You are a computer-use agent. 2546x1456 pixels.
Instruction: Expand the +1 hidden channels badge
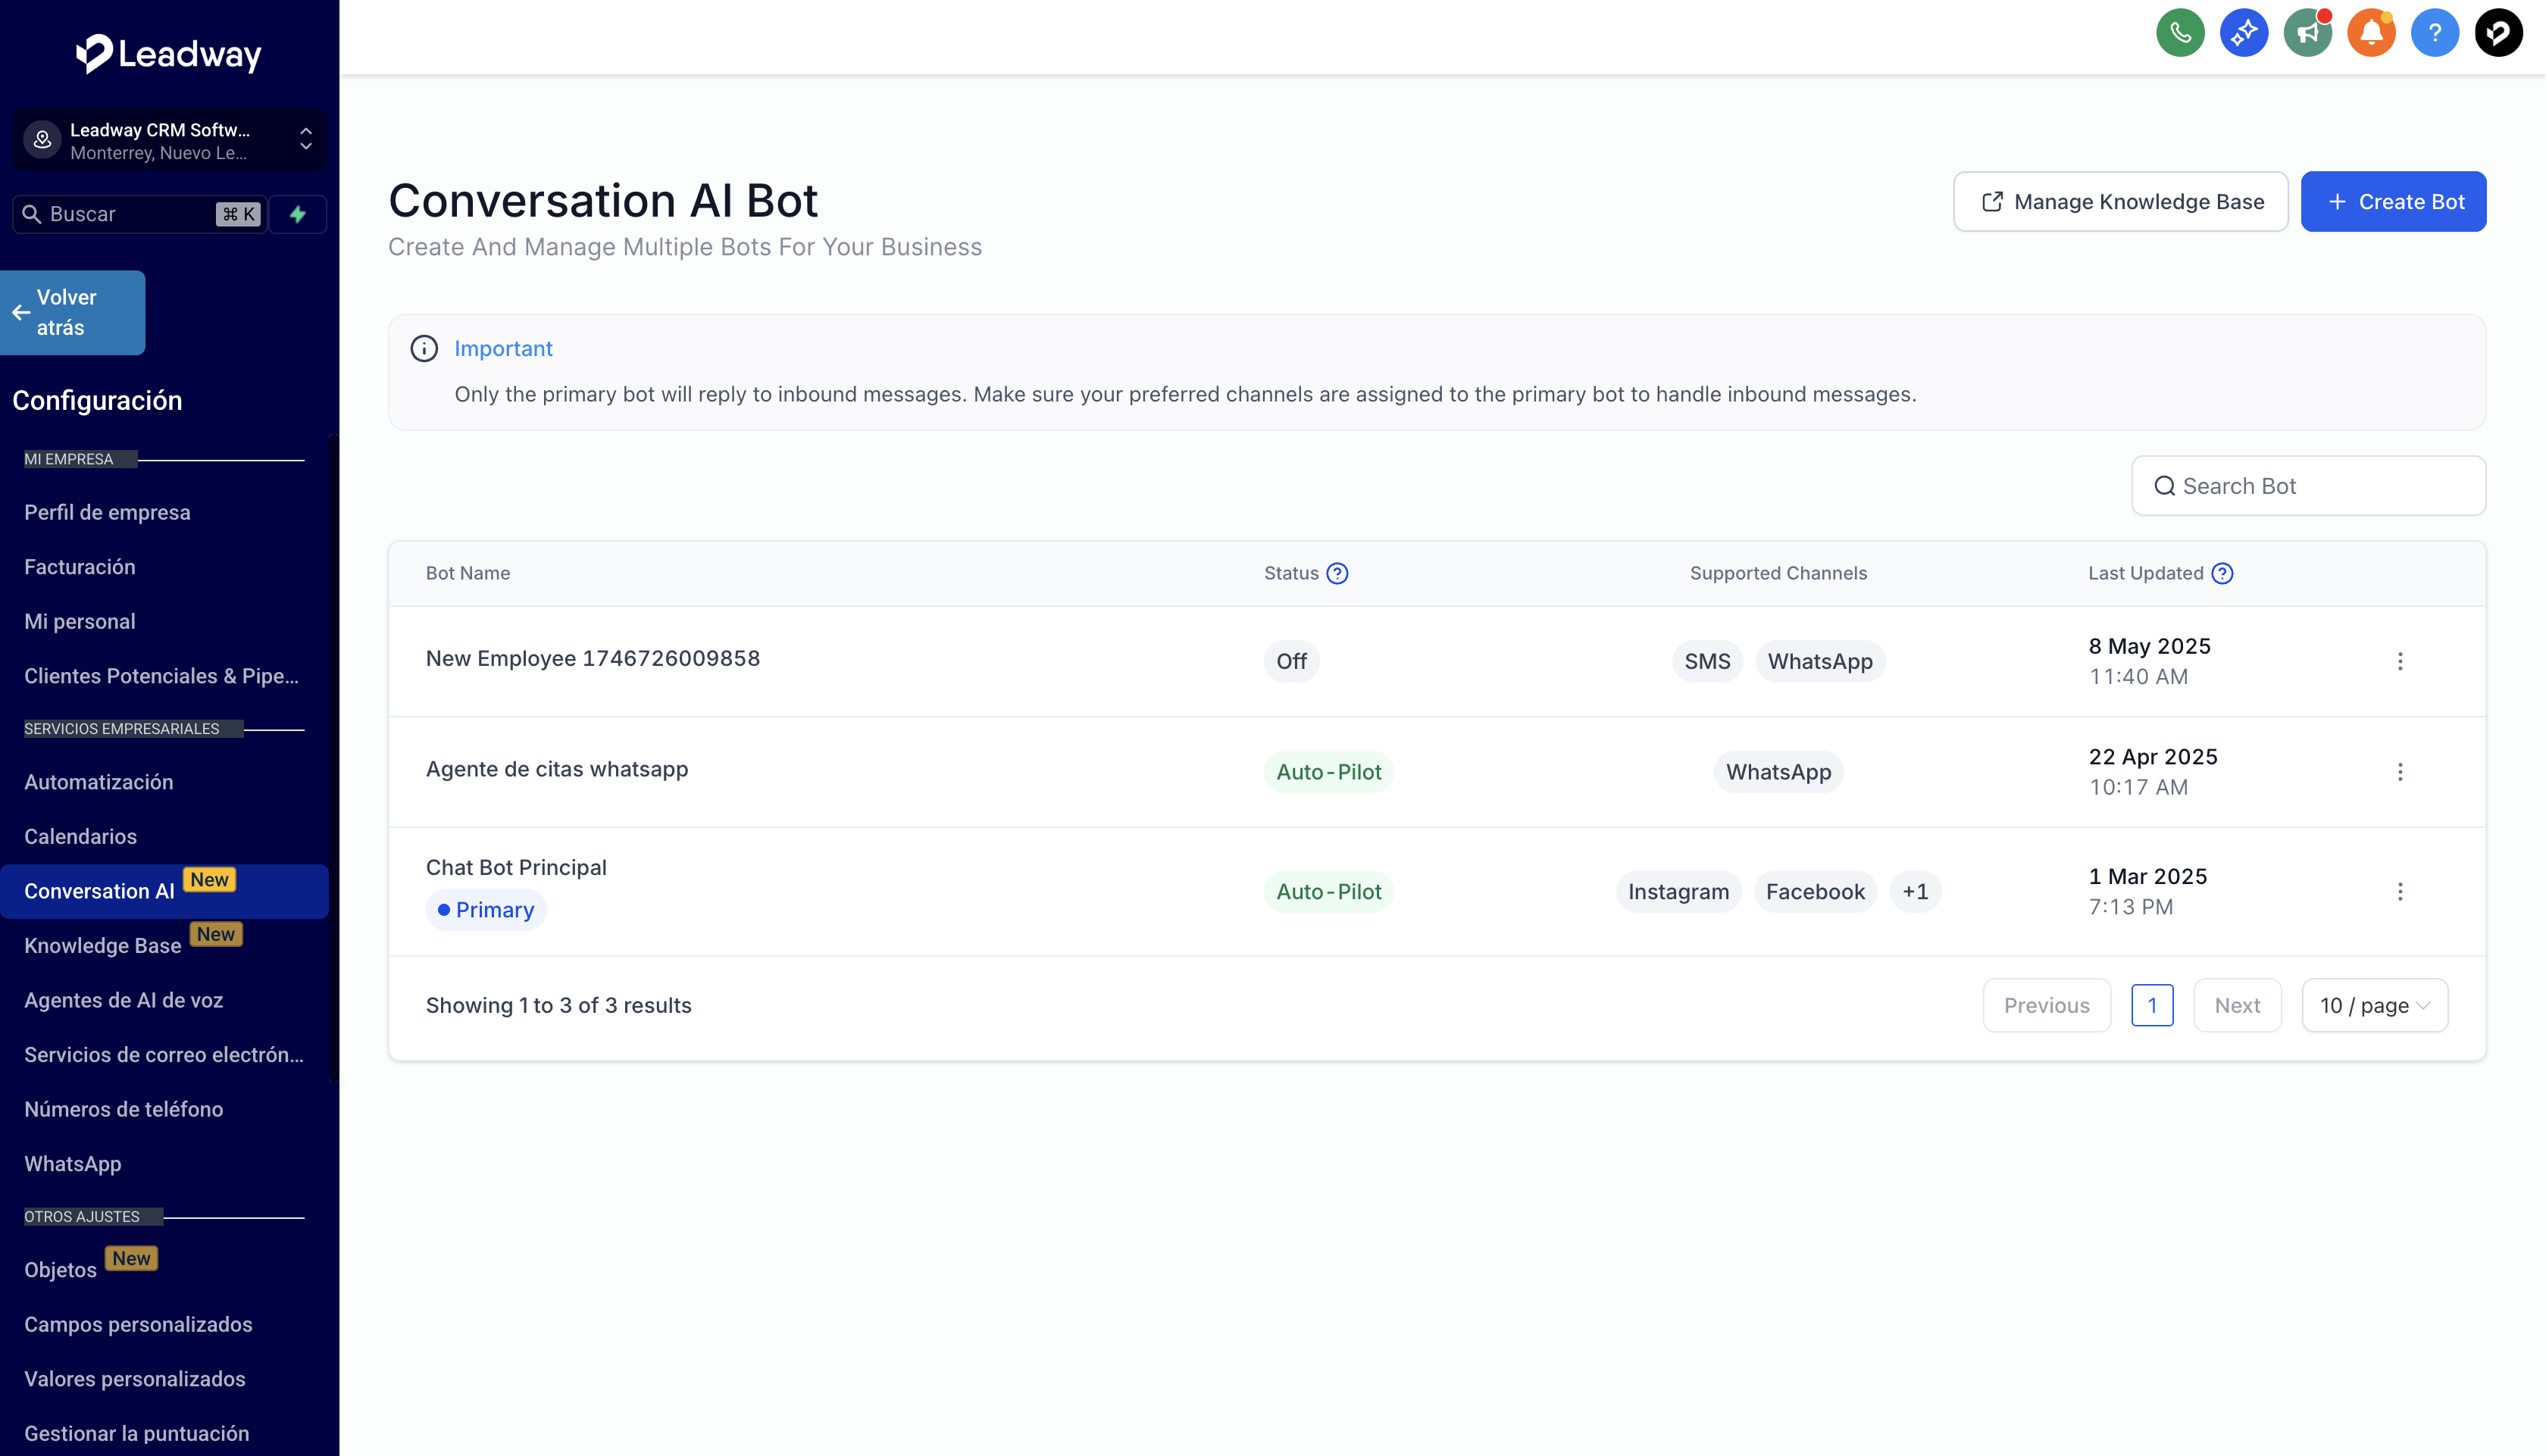point(1914,891)
